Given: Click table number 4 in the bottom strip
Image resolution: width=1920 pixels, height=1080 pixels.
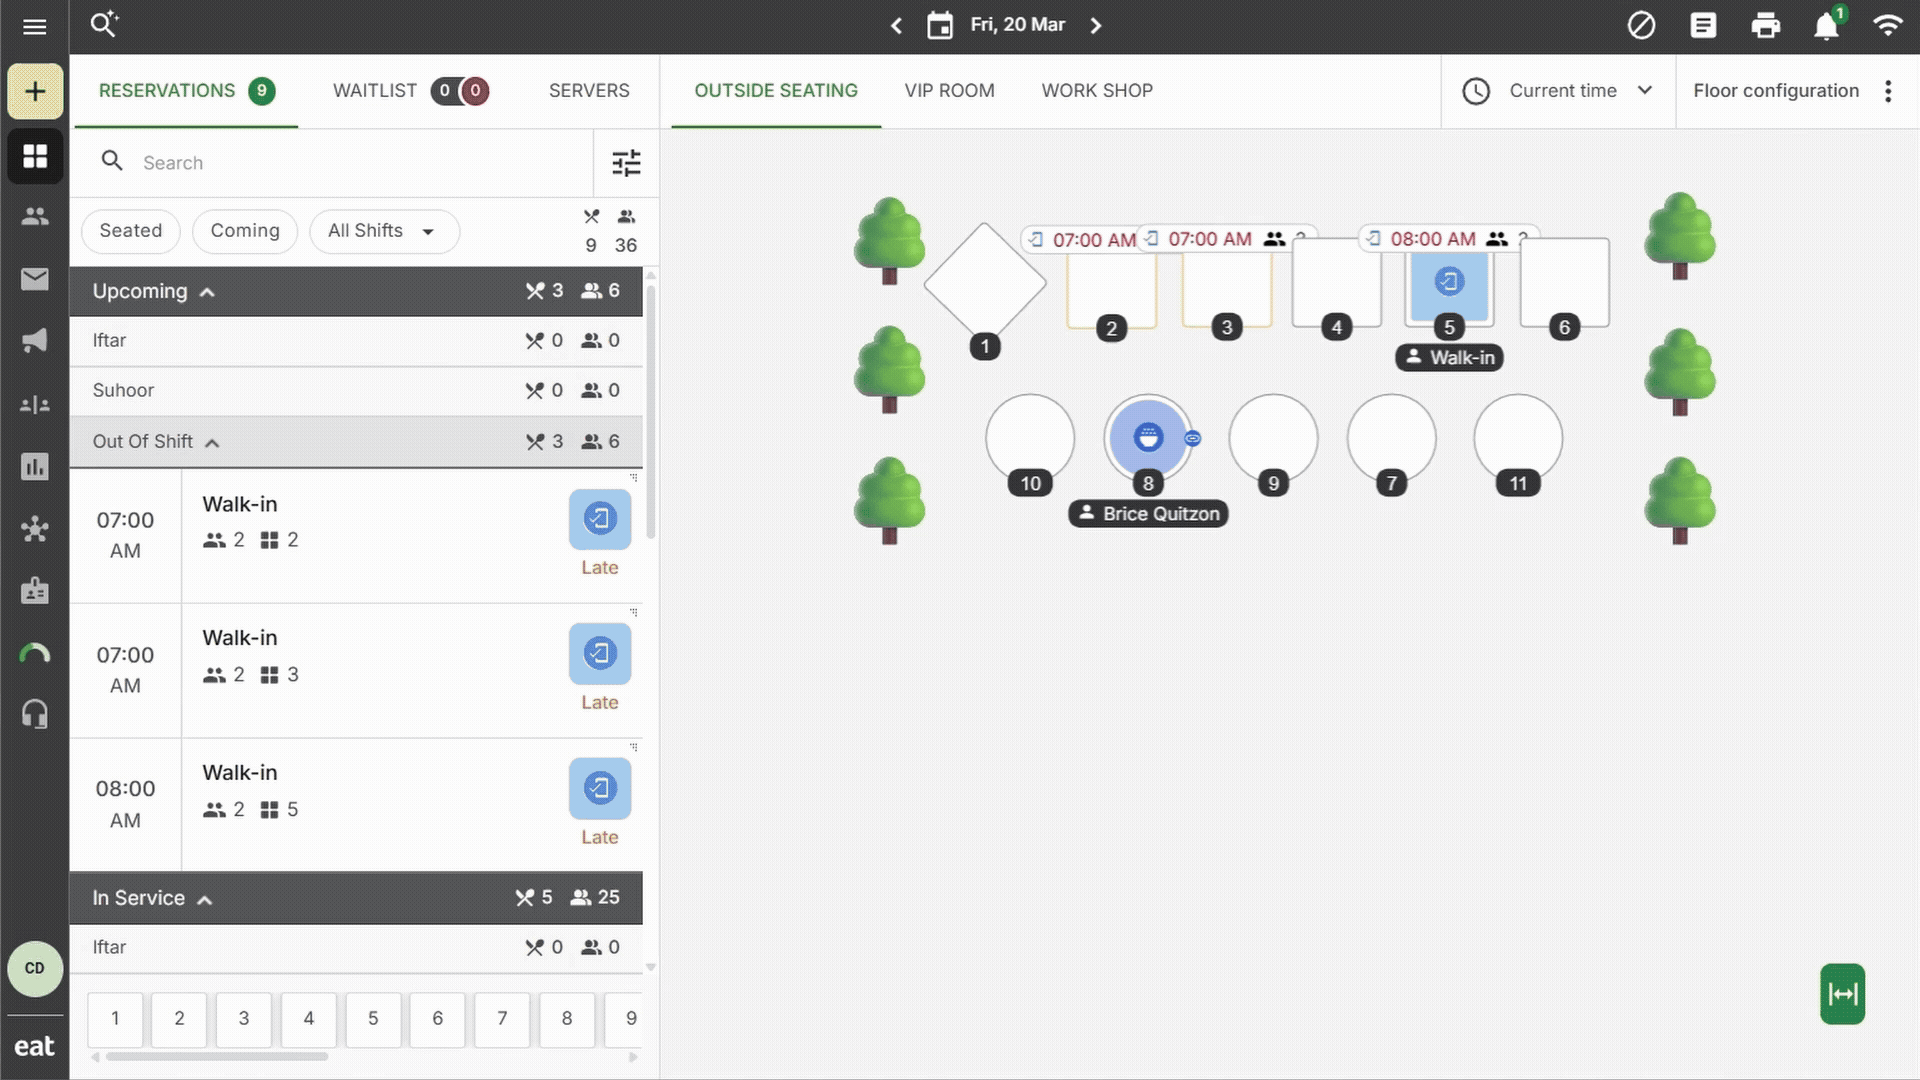Looking at the screenshot, I should (x=308, y=1018).
